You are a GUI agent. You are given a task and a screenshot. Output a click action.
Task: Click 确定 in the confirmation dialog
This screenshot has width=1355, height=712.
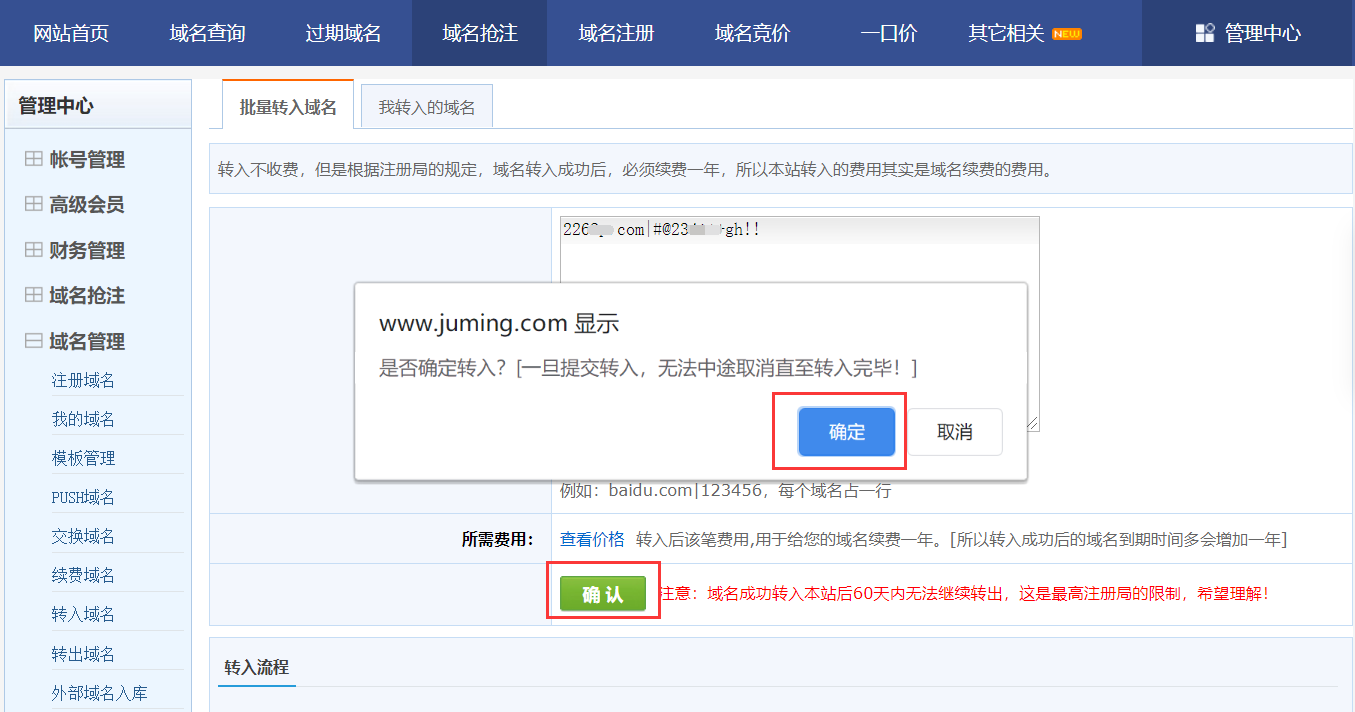(845, 431)
